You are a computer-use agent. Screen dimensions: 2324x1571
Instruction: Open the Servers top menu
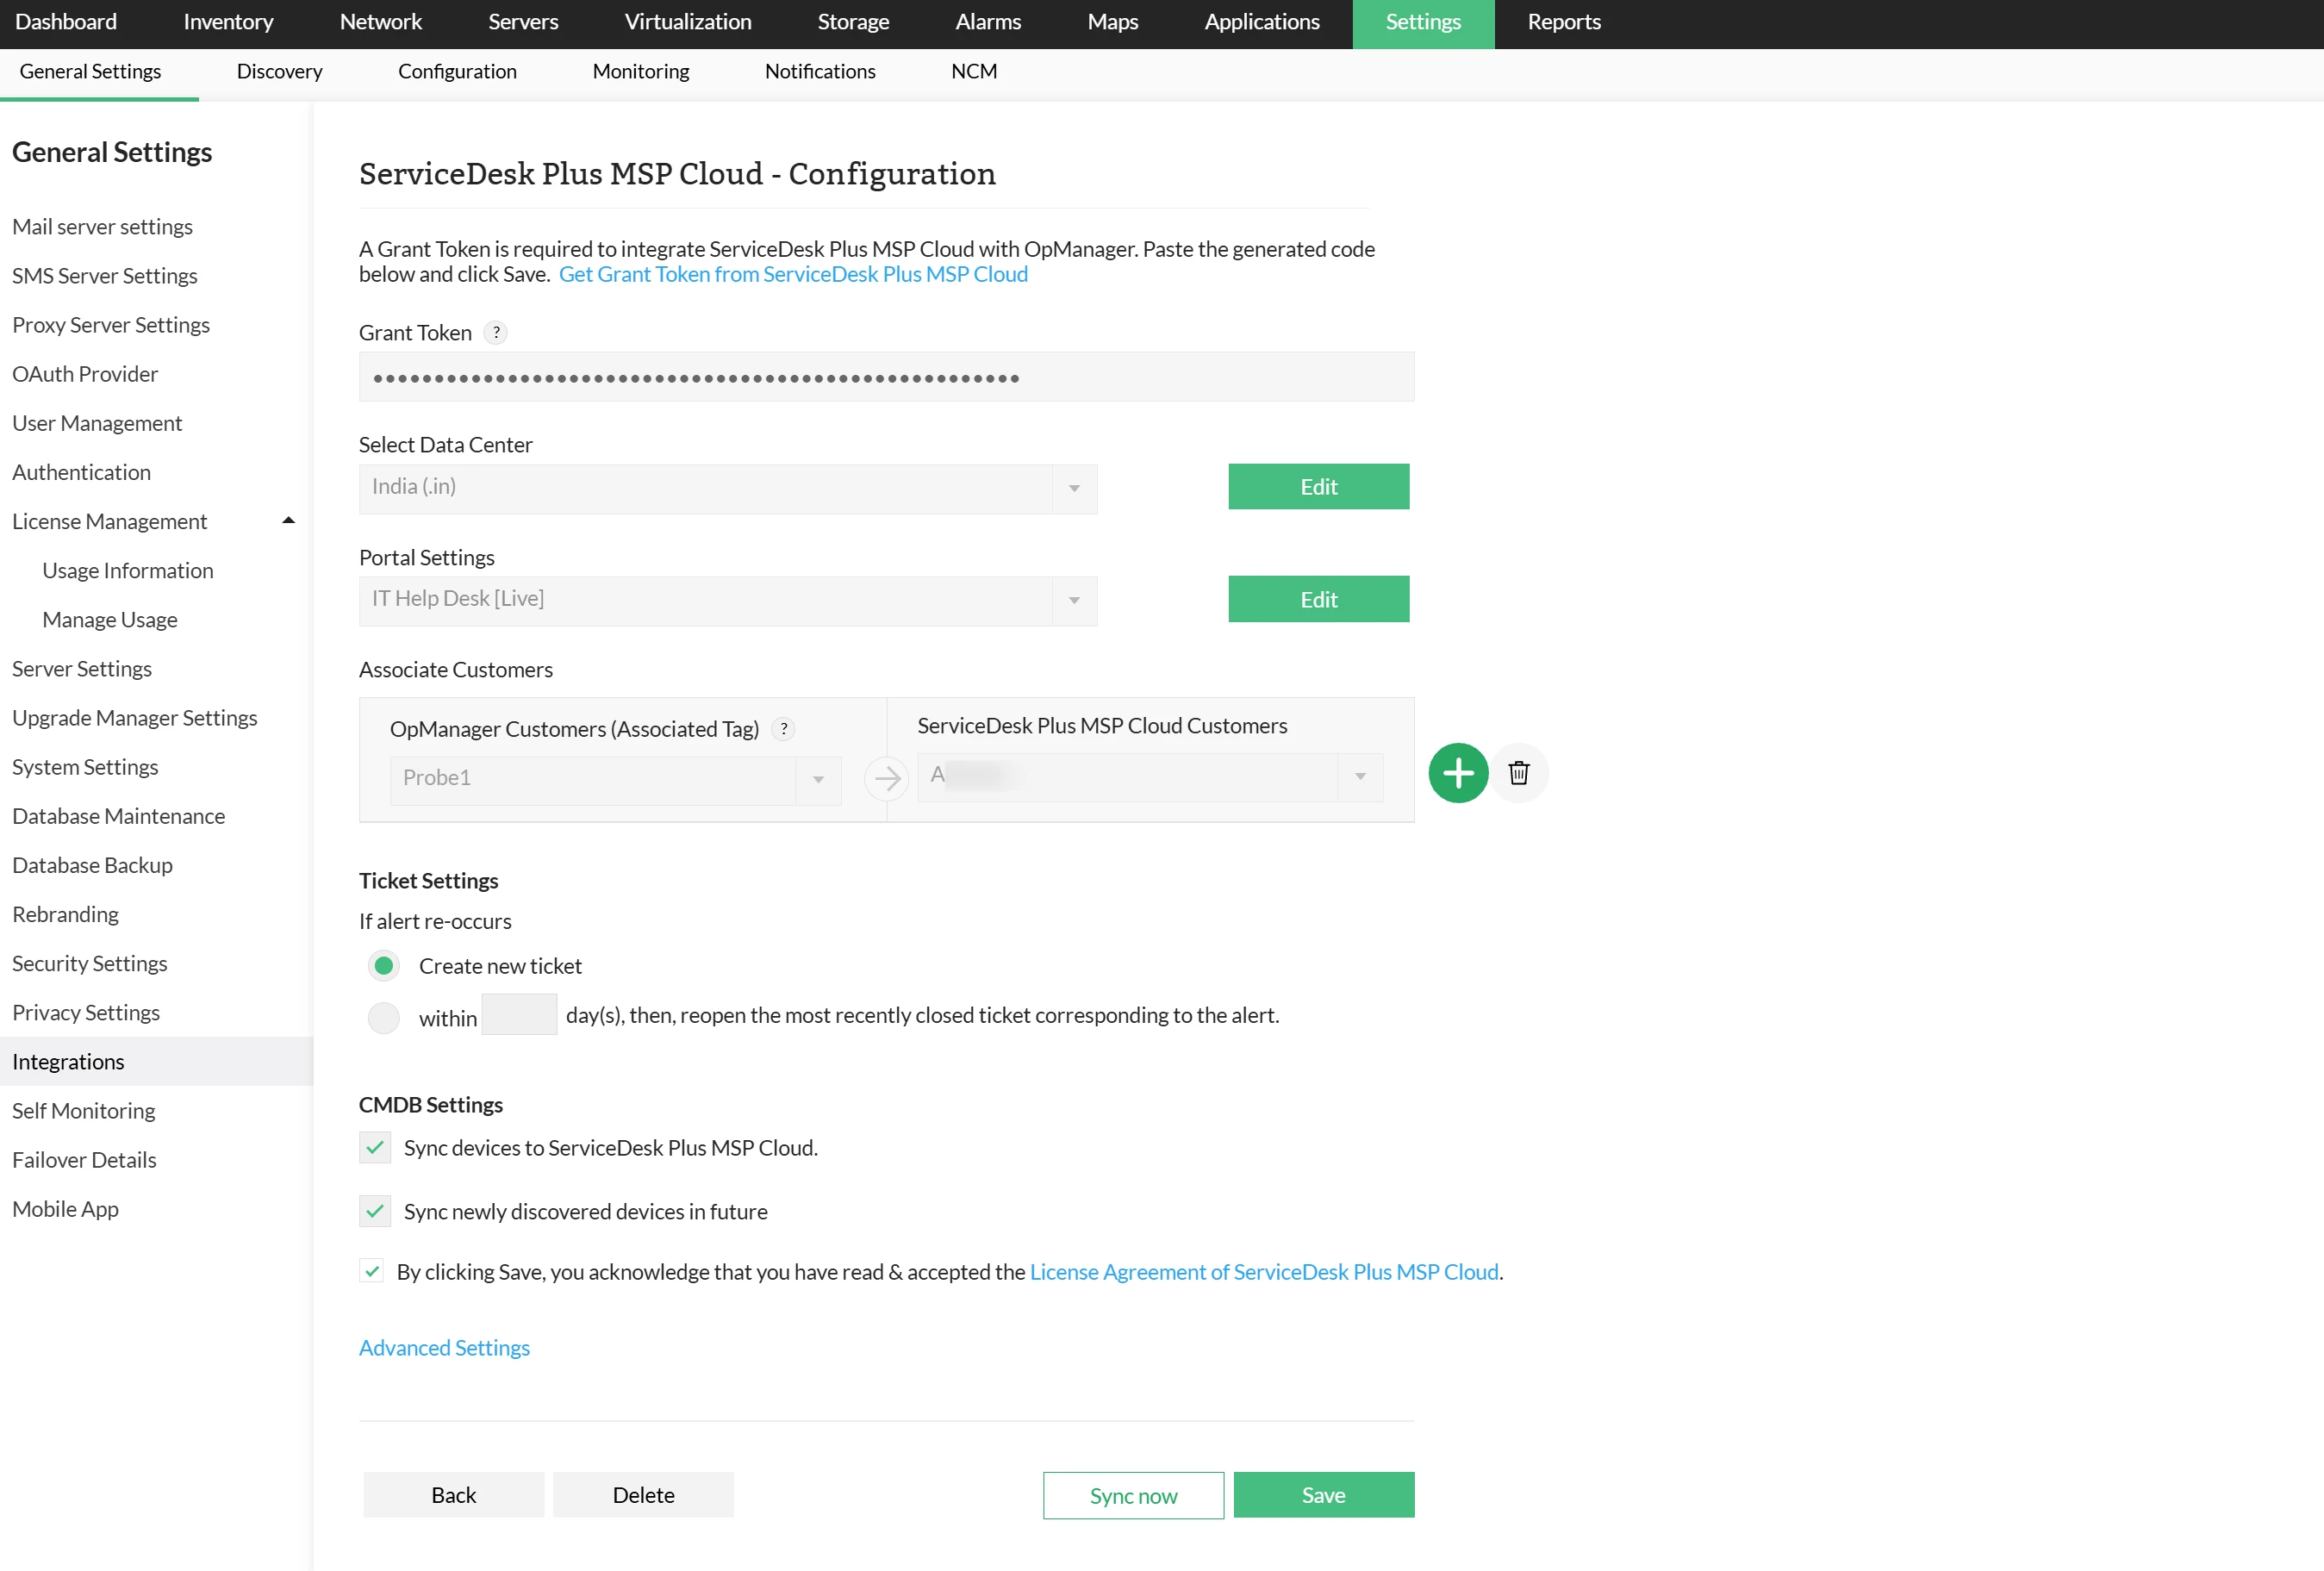[523, 22]
